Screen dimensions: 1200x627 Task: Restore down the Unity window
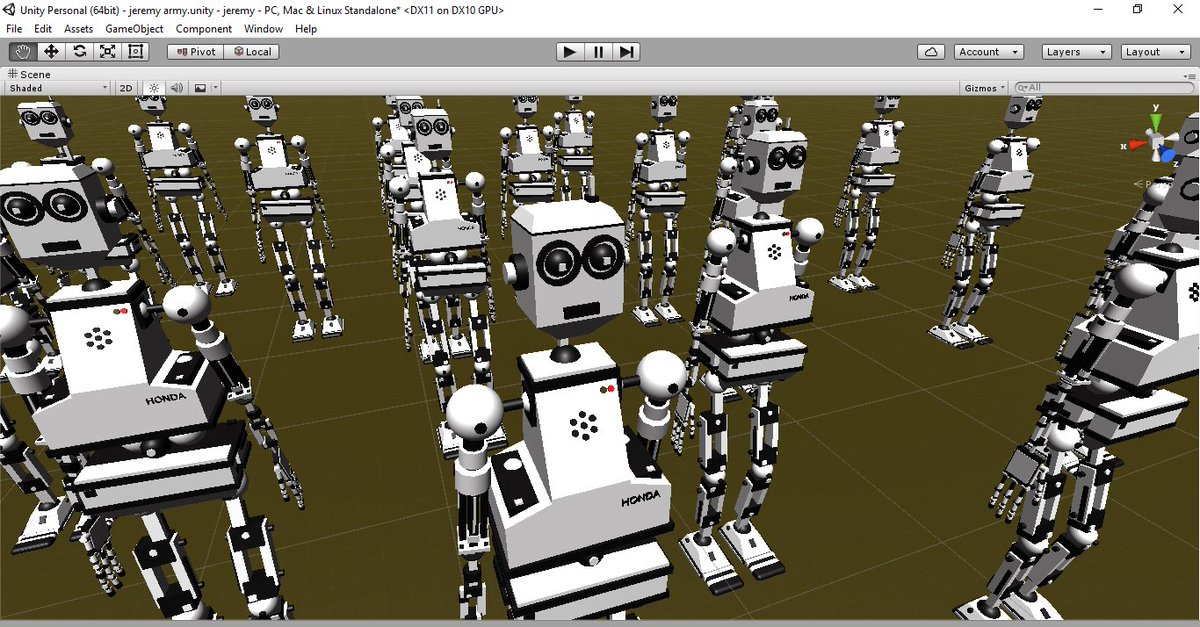tap(1137, 9)
